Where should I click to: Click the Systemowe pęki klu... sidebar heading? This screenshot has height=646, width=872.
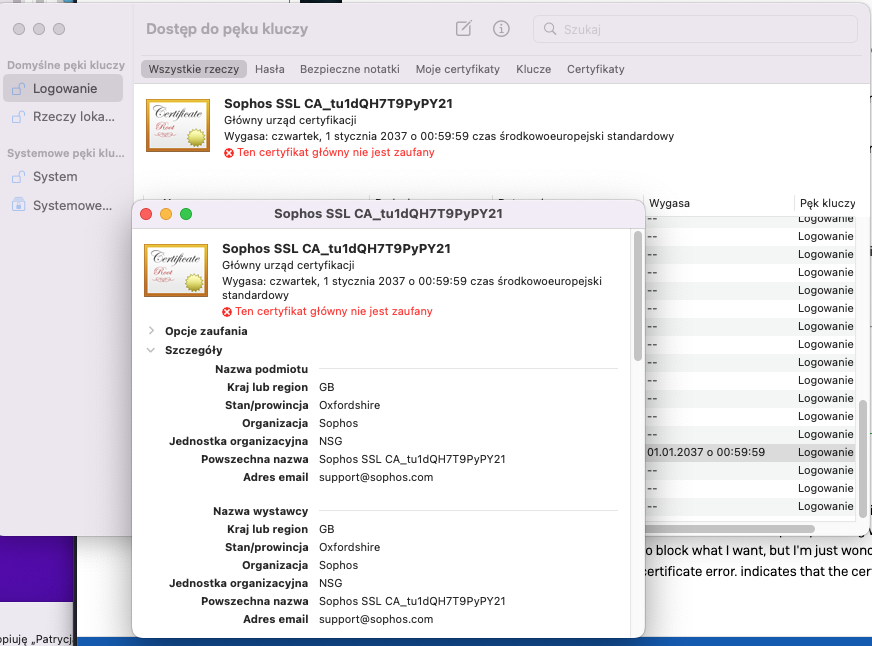pos(66,153)
